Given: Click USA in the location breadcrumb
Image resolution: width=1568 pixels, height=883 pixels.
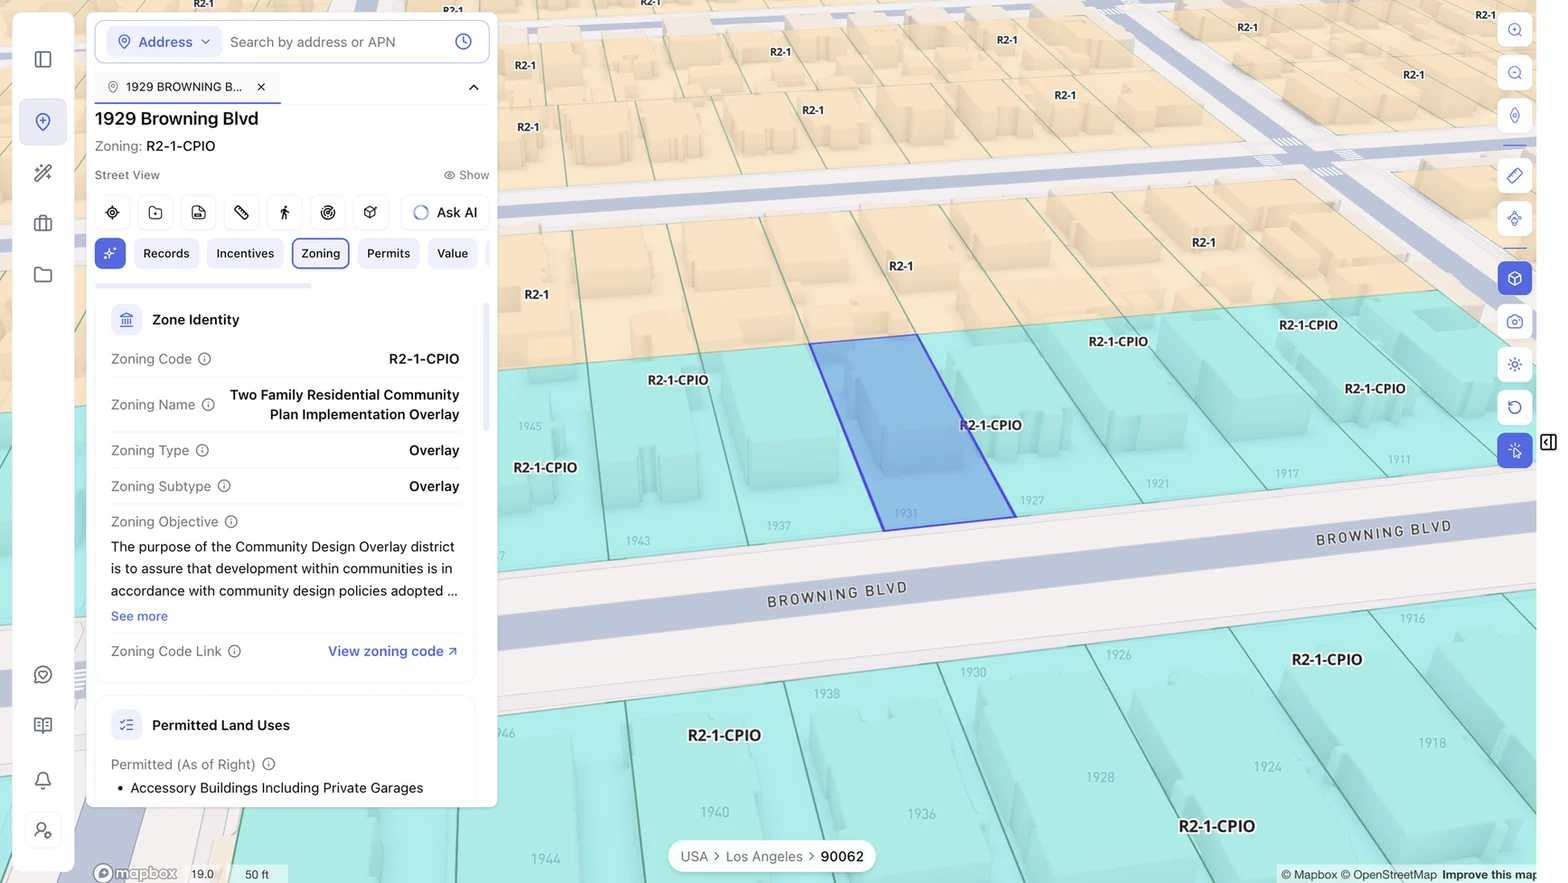Looking at the screenshot, I should [x=694, y=857].
